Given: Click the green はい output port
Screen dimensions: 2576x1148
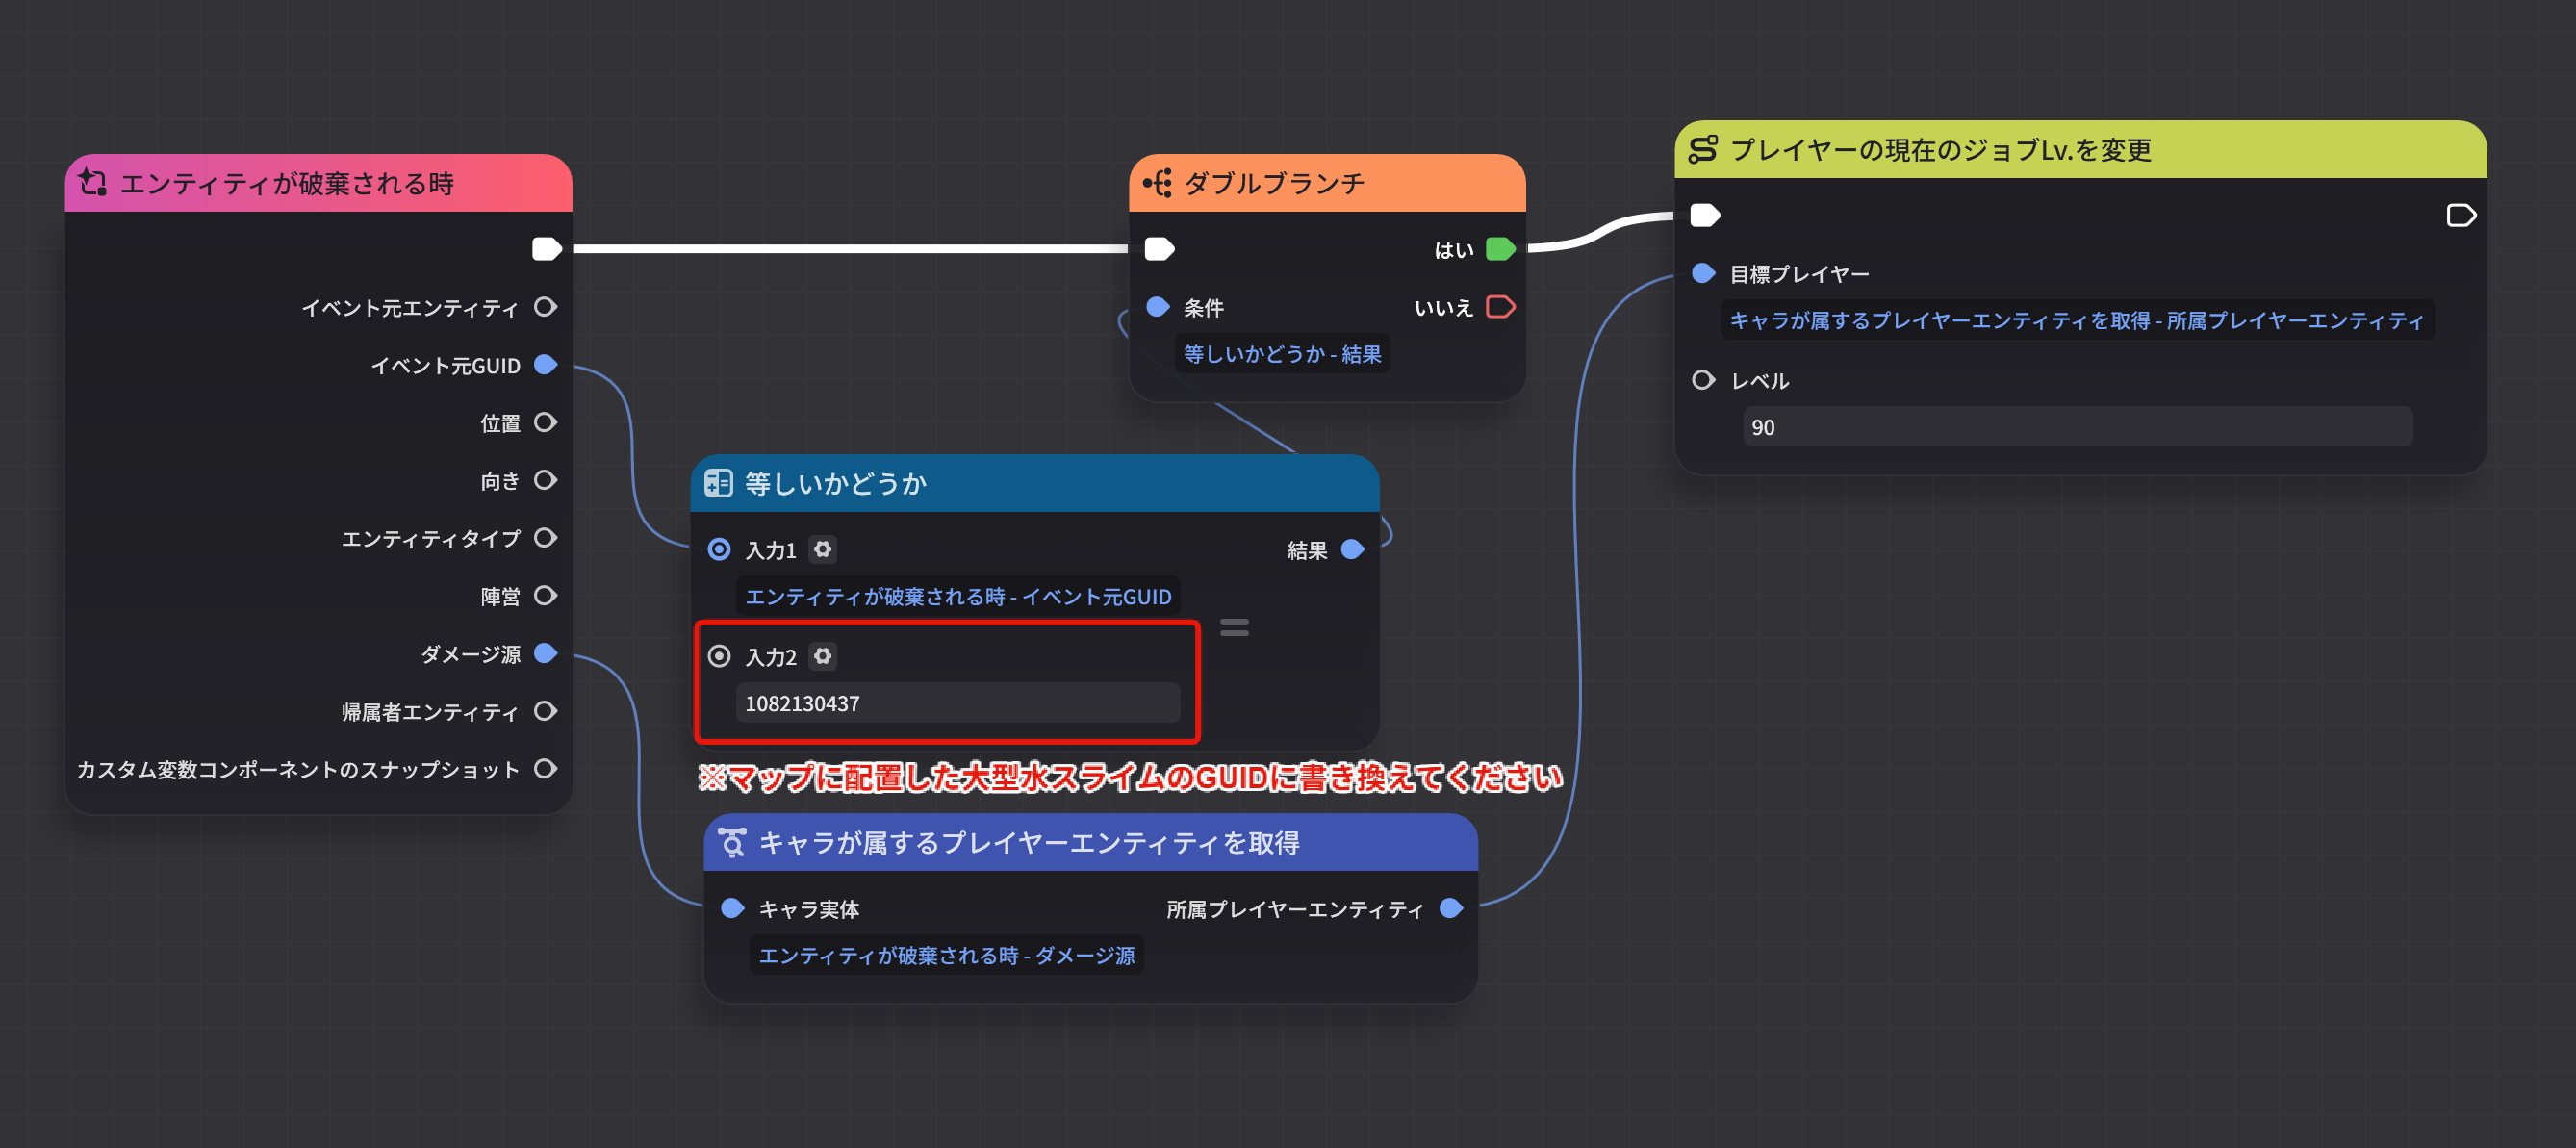Looking at the screenshot, I should (1501, 249).
